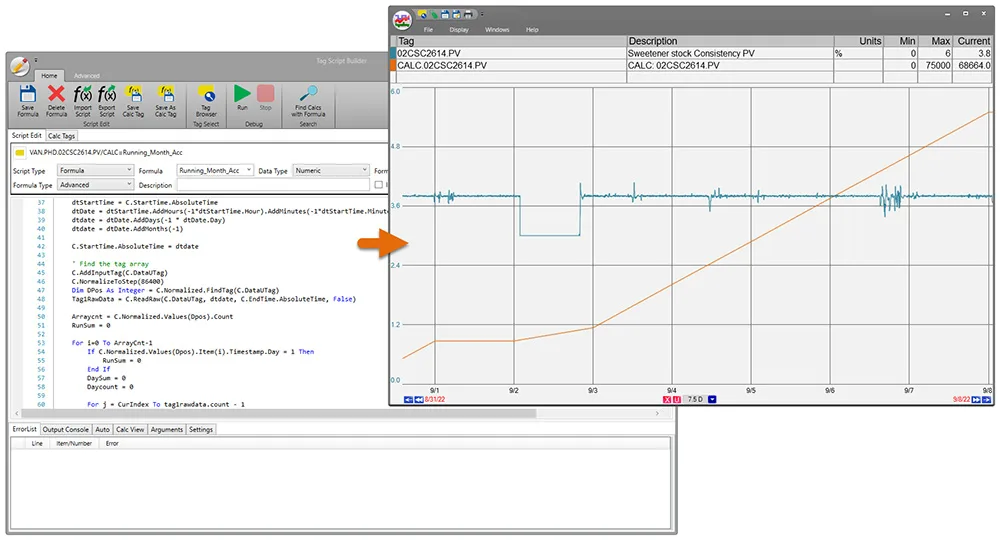Click Find Calcs with Formula magnifier
1000x541 pixels.
(309, 98)
